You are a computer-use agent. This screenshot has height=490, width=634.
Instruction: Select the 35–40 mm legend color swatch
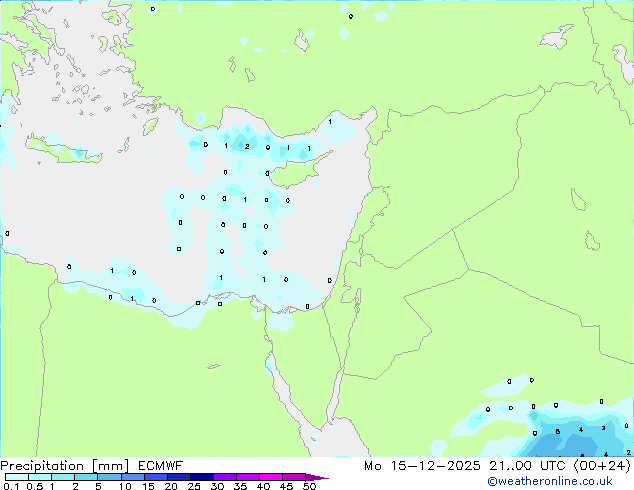[x=248, y=477]
